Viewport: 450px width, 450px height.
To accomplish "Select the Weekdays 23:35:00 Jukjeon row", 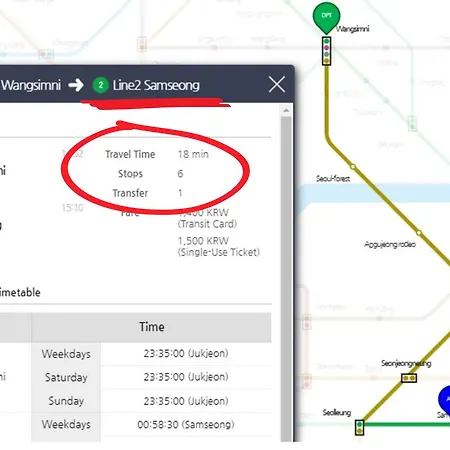I will pyautogui.click(x=152, y=354).
